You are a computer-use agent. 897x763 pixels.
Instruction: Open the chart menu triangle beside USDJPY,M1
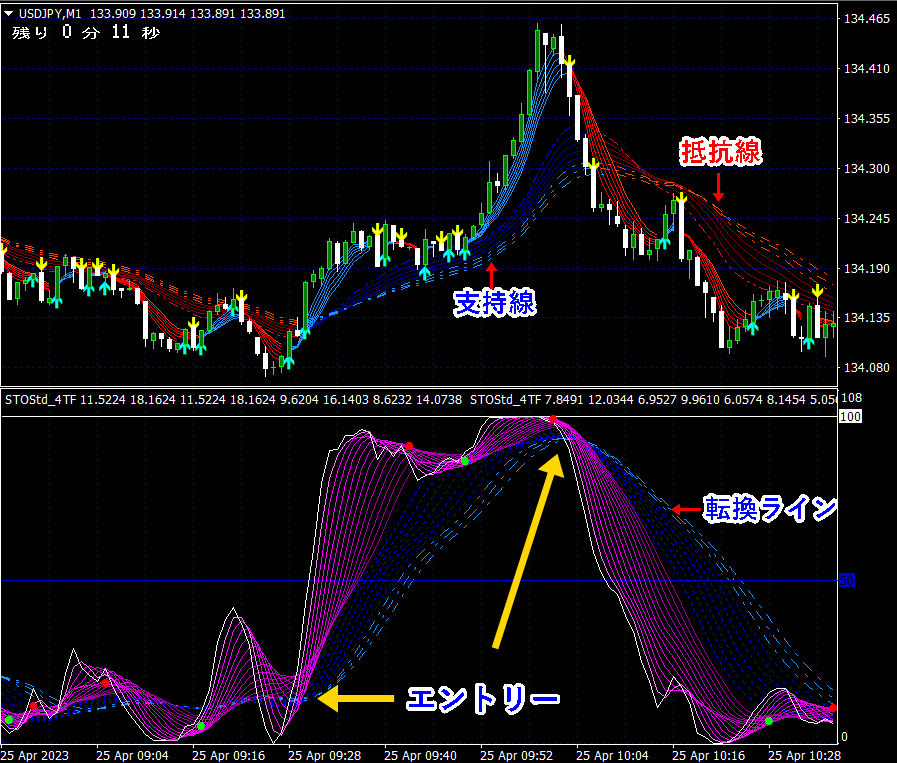click(10, 14)
